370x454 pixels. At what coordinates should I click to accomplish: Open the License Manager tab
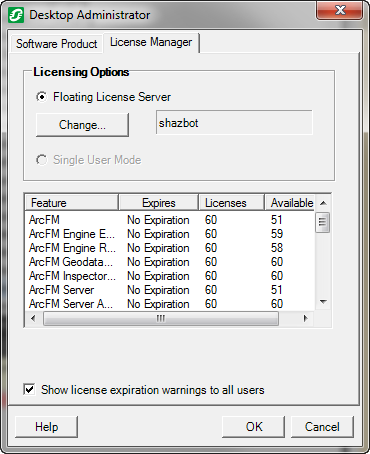pyautogui.click(x=151, y=42)
